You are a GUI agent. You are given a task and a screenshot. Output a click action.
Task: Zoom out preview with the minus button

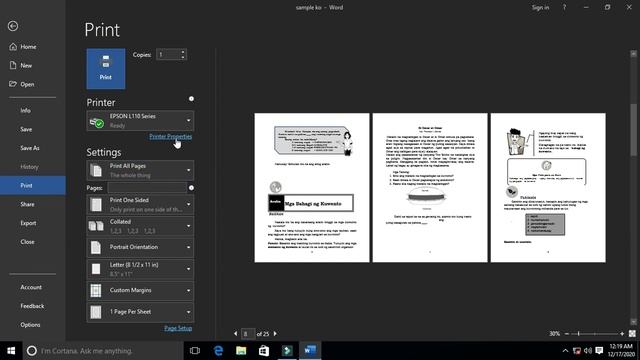tap(567, 333)
